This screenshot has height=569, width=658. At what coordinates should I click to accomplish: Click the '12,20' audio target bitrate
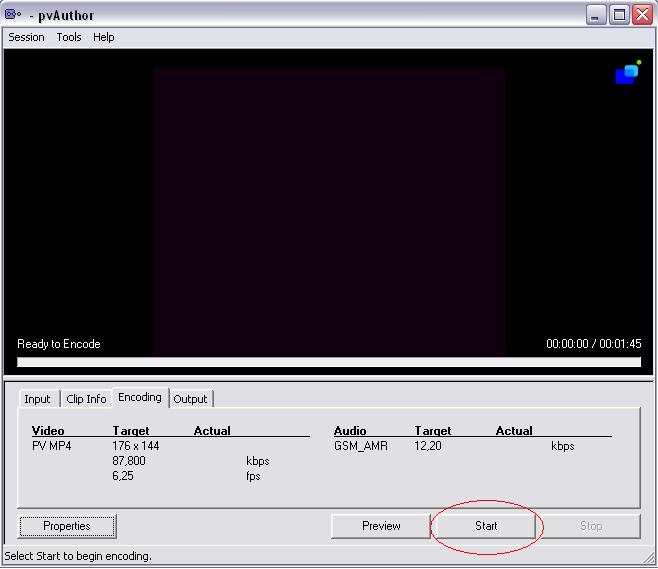click(428, 446)
